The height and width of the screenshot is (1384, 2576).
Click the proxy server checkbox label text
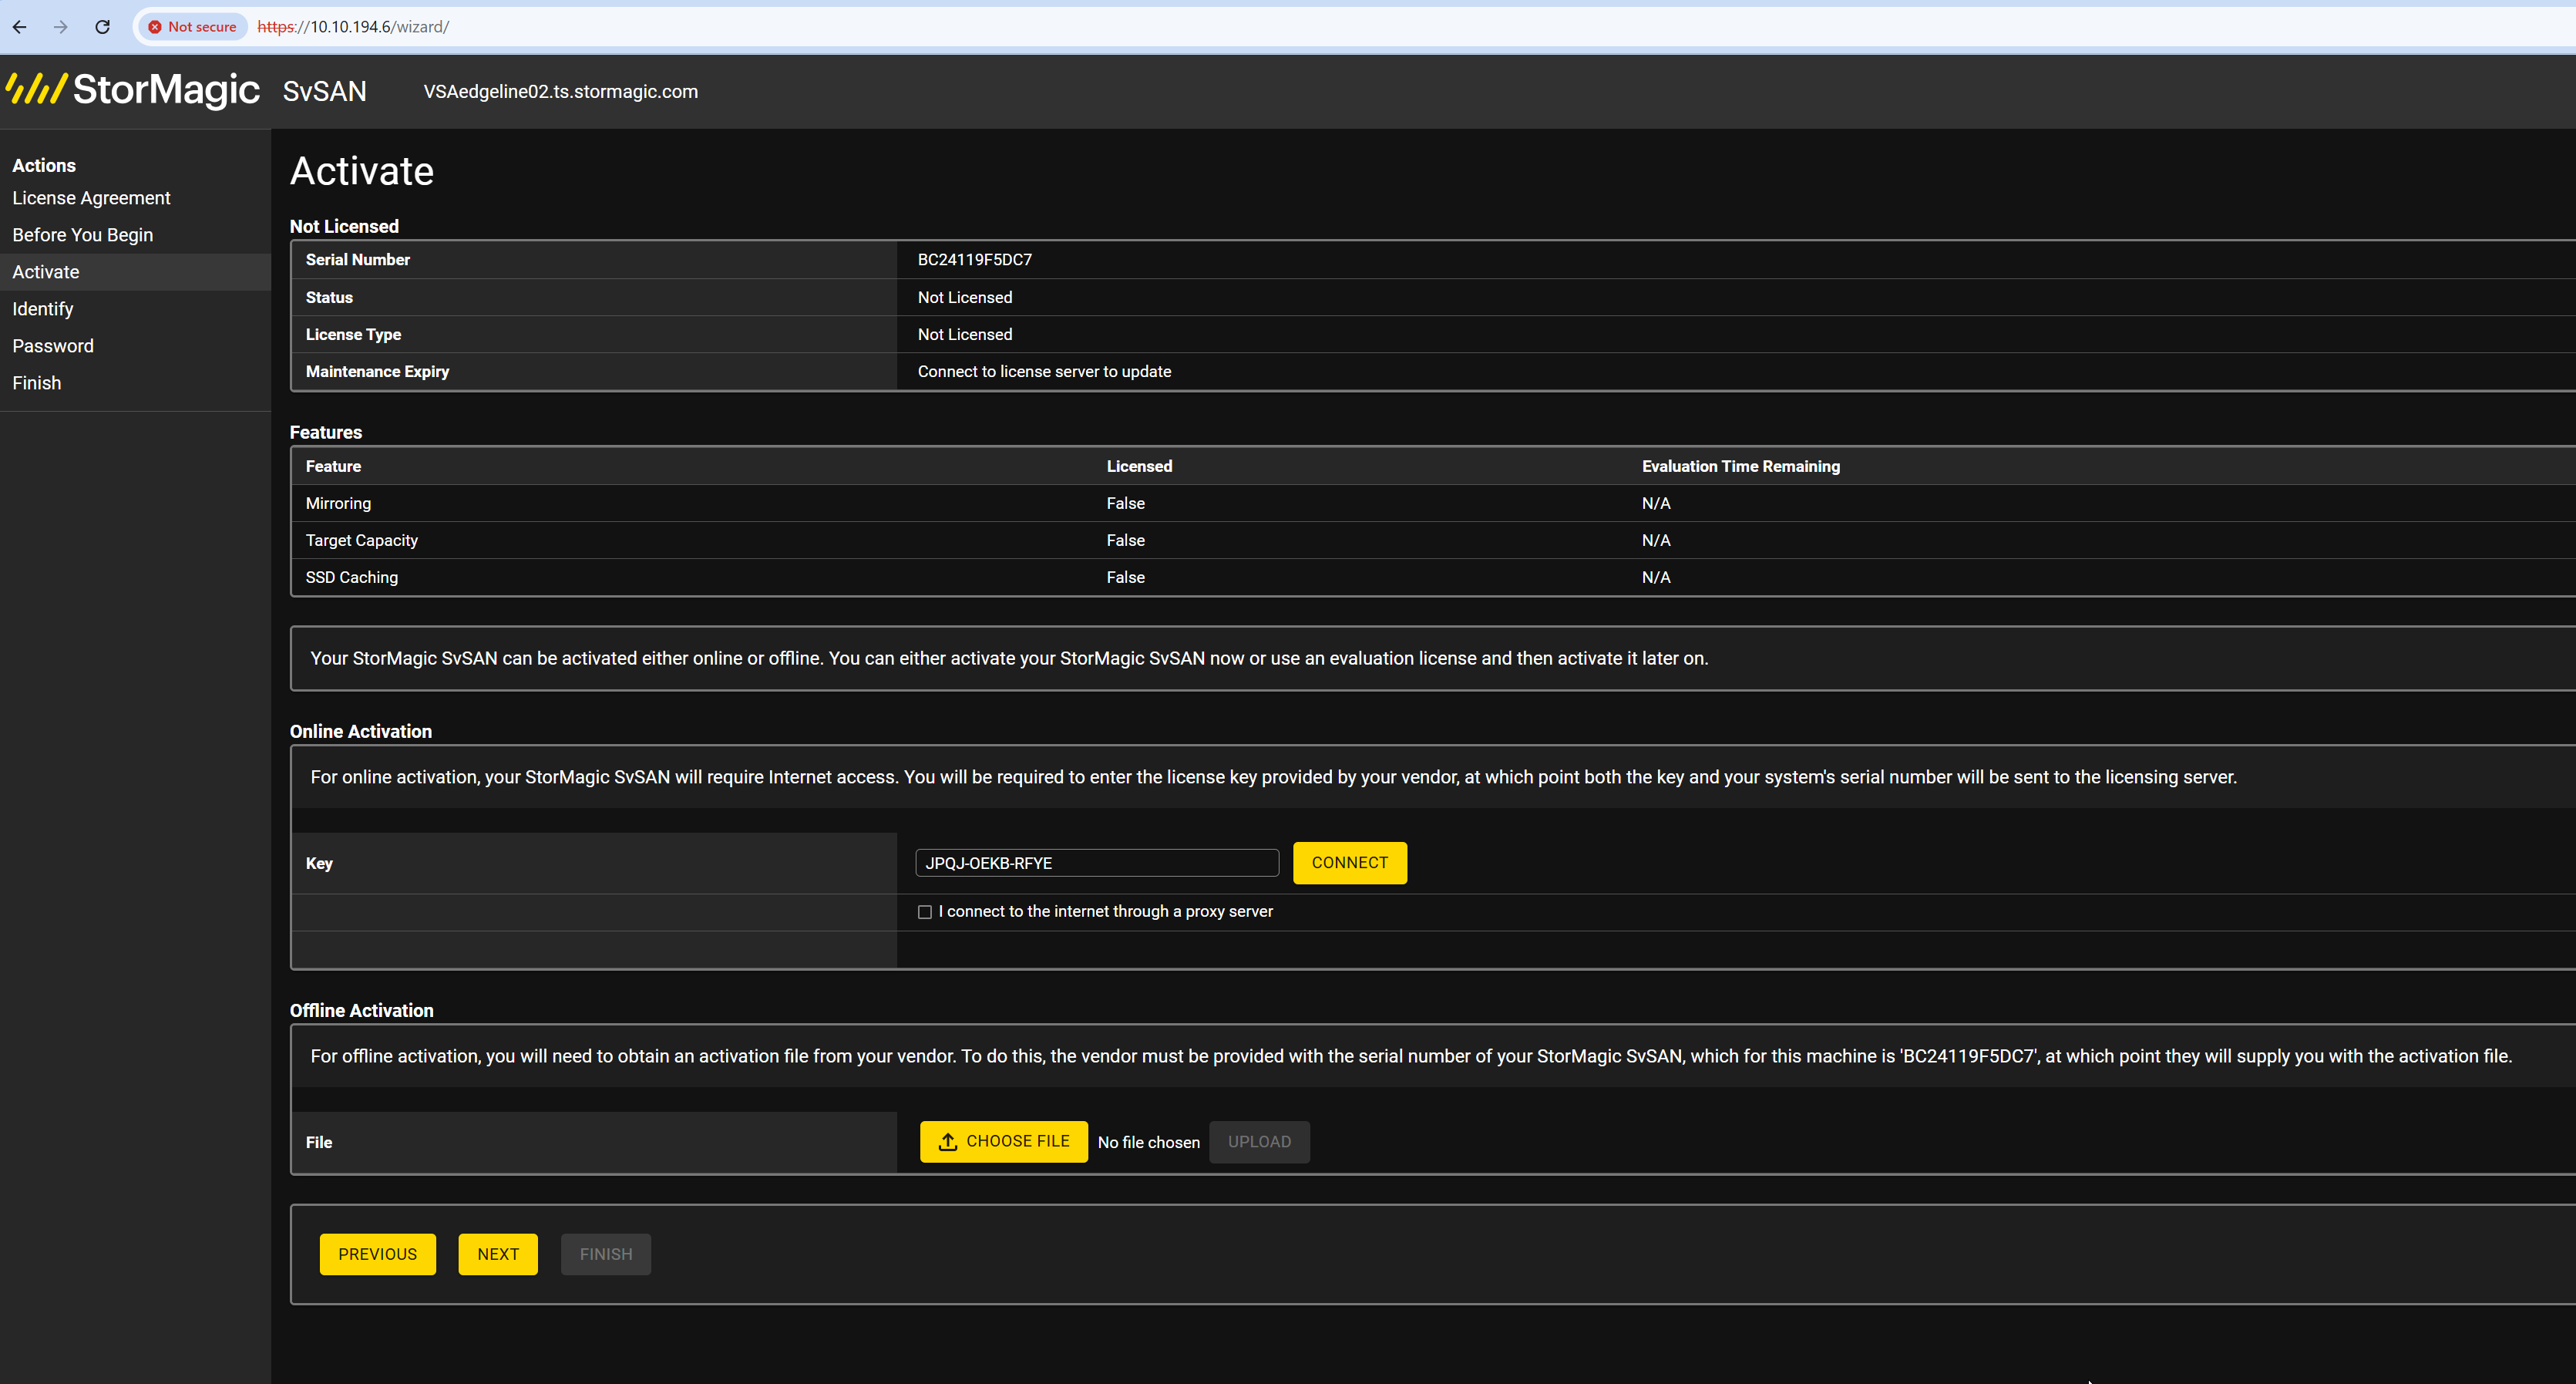point(1105,912)
